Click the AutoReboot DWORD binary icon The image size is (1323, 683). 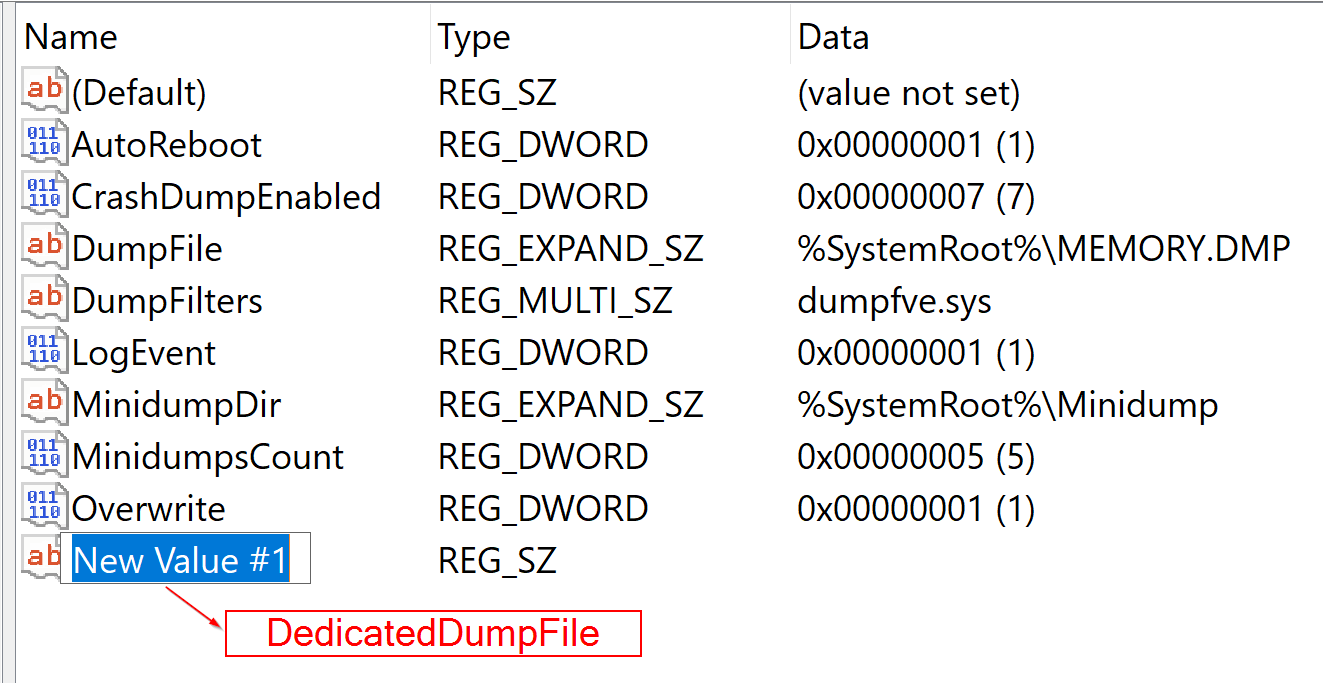pos(45,144)
